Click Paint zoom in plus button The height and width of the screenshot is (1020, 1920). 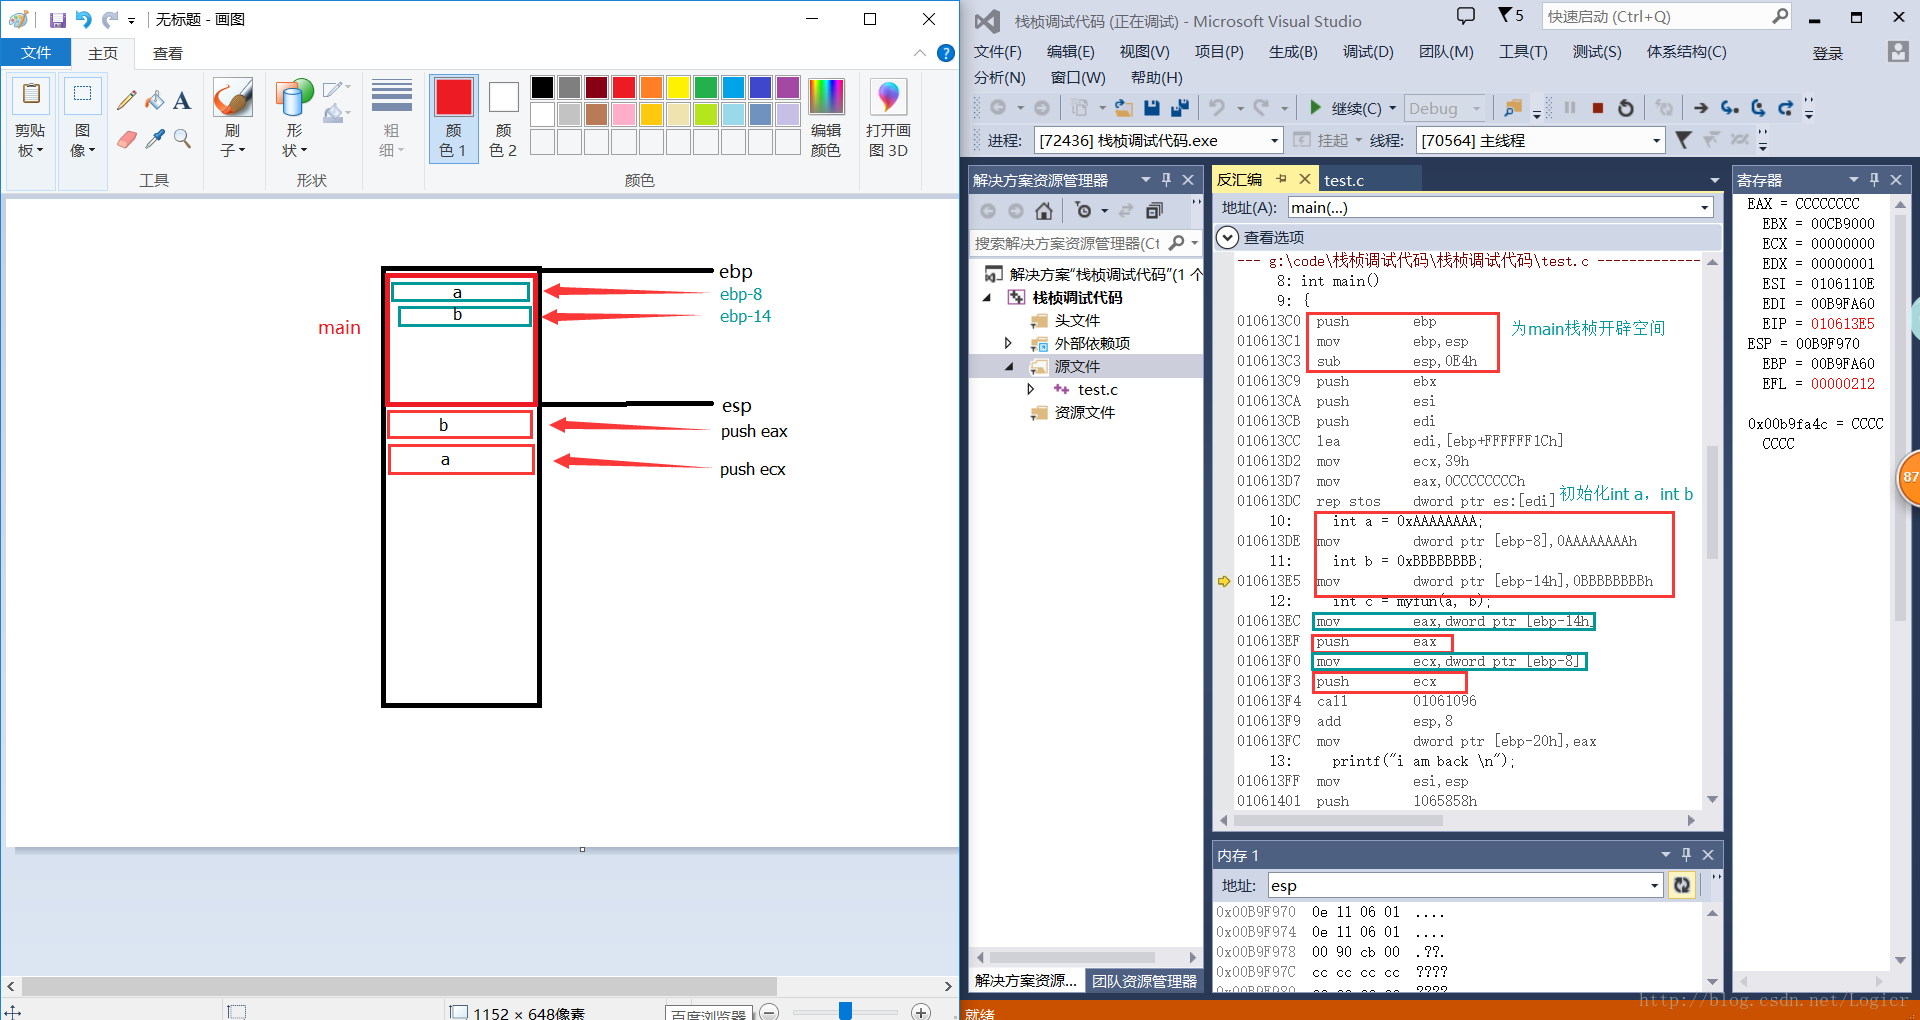tap(921, 1012)
